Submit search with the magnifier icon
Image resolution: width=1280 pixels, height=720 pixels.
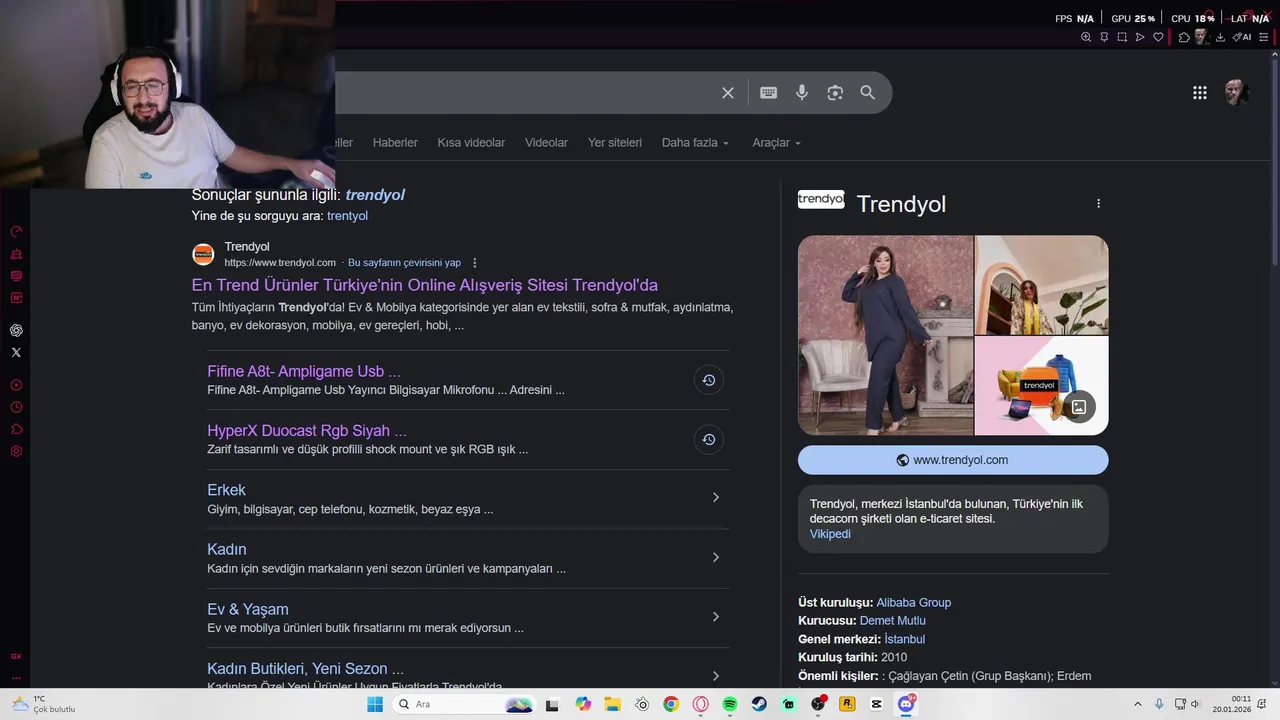[868, 93]
